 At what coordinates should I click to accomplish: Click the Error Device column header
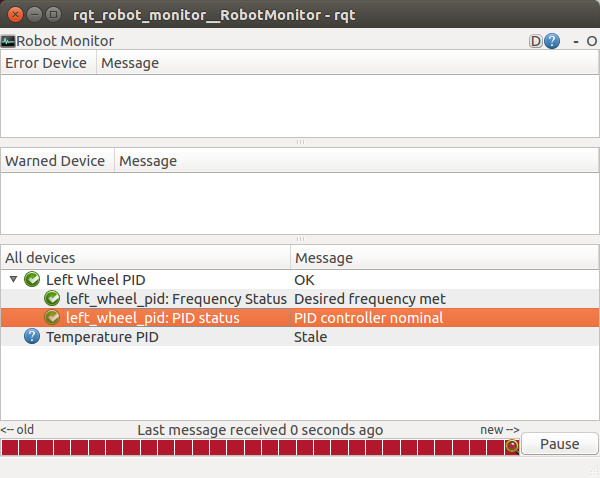click(48, 63)
